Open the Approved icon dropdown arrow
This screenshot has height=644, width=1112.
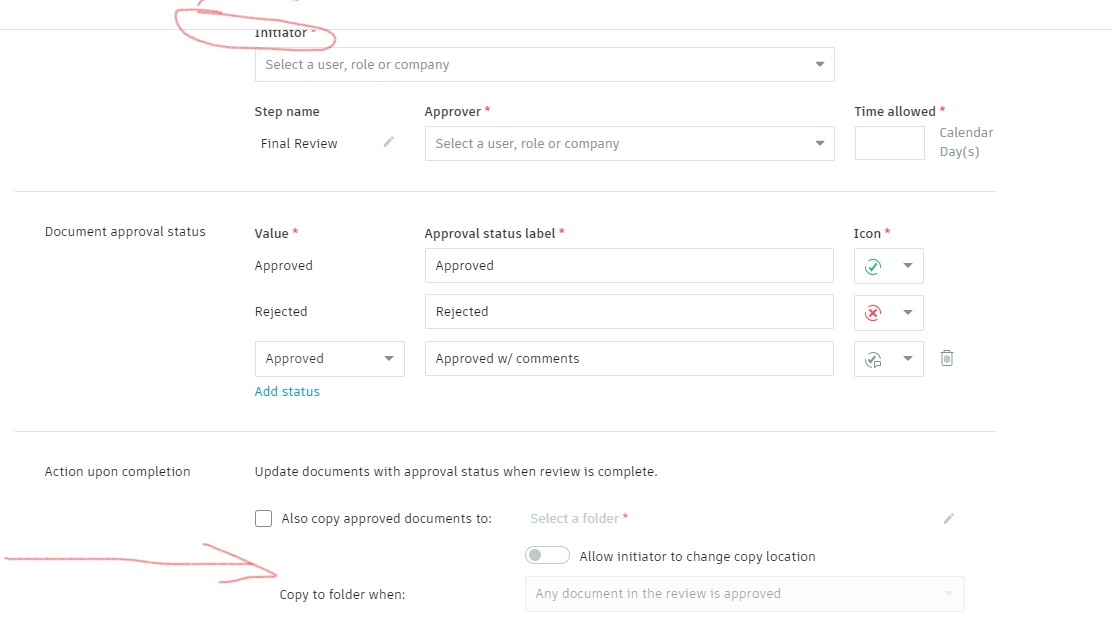908,266
